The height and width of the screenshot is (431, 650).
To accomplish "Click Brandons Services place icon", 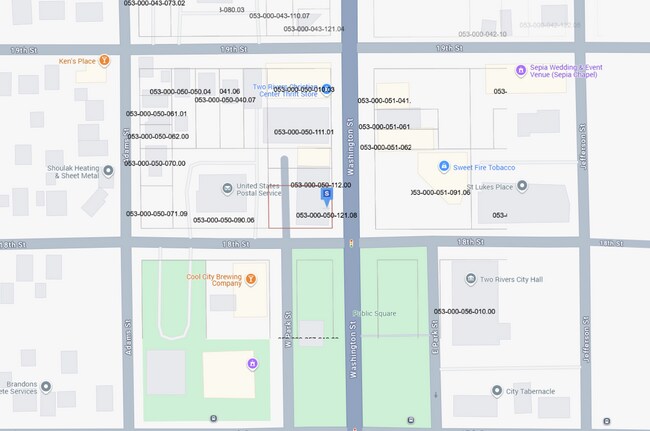I will point(46,386).
